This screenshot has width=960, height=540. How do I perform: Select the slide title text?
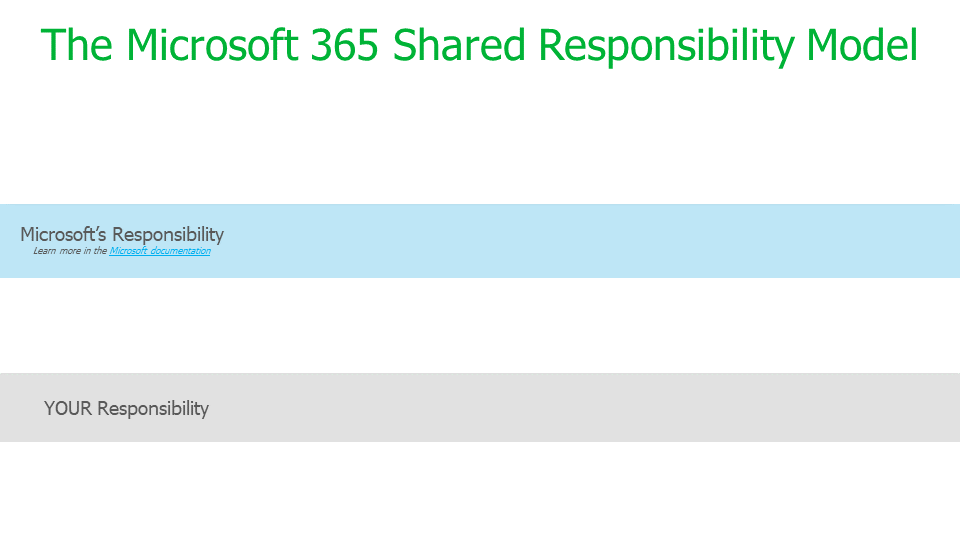point(479,45)
